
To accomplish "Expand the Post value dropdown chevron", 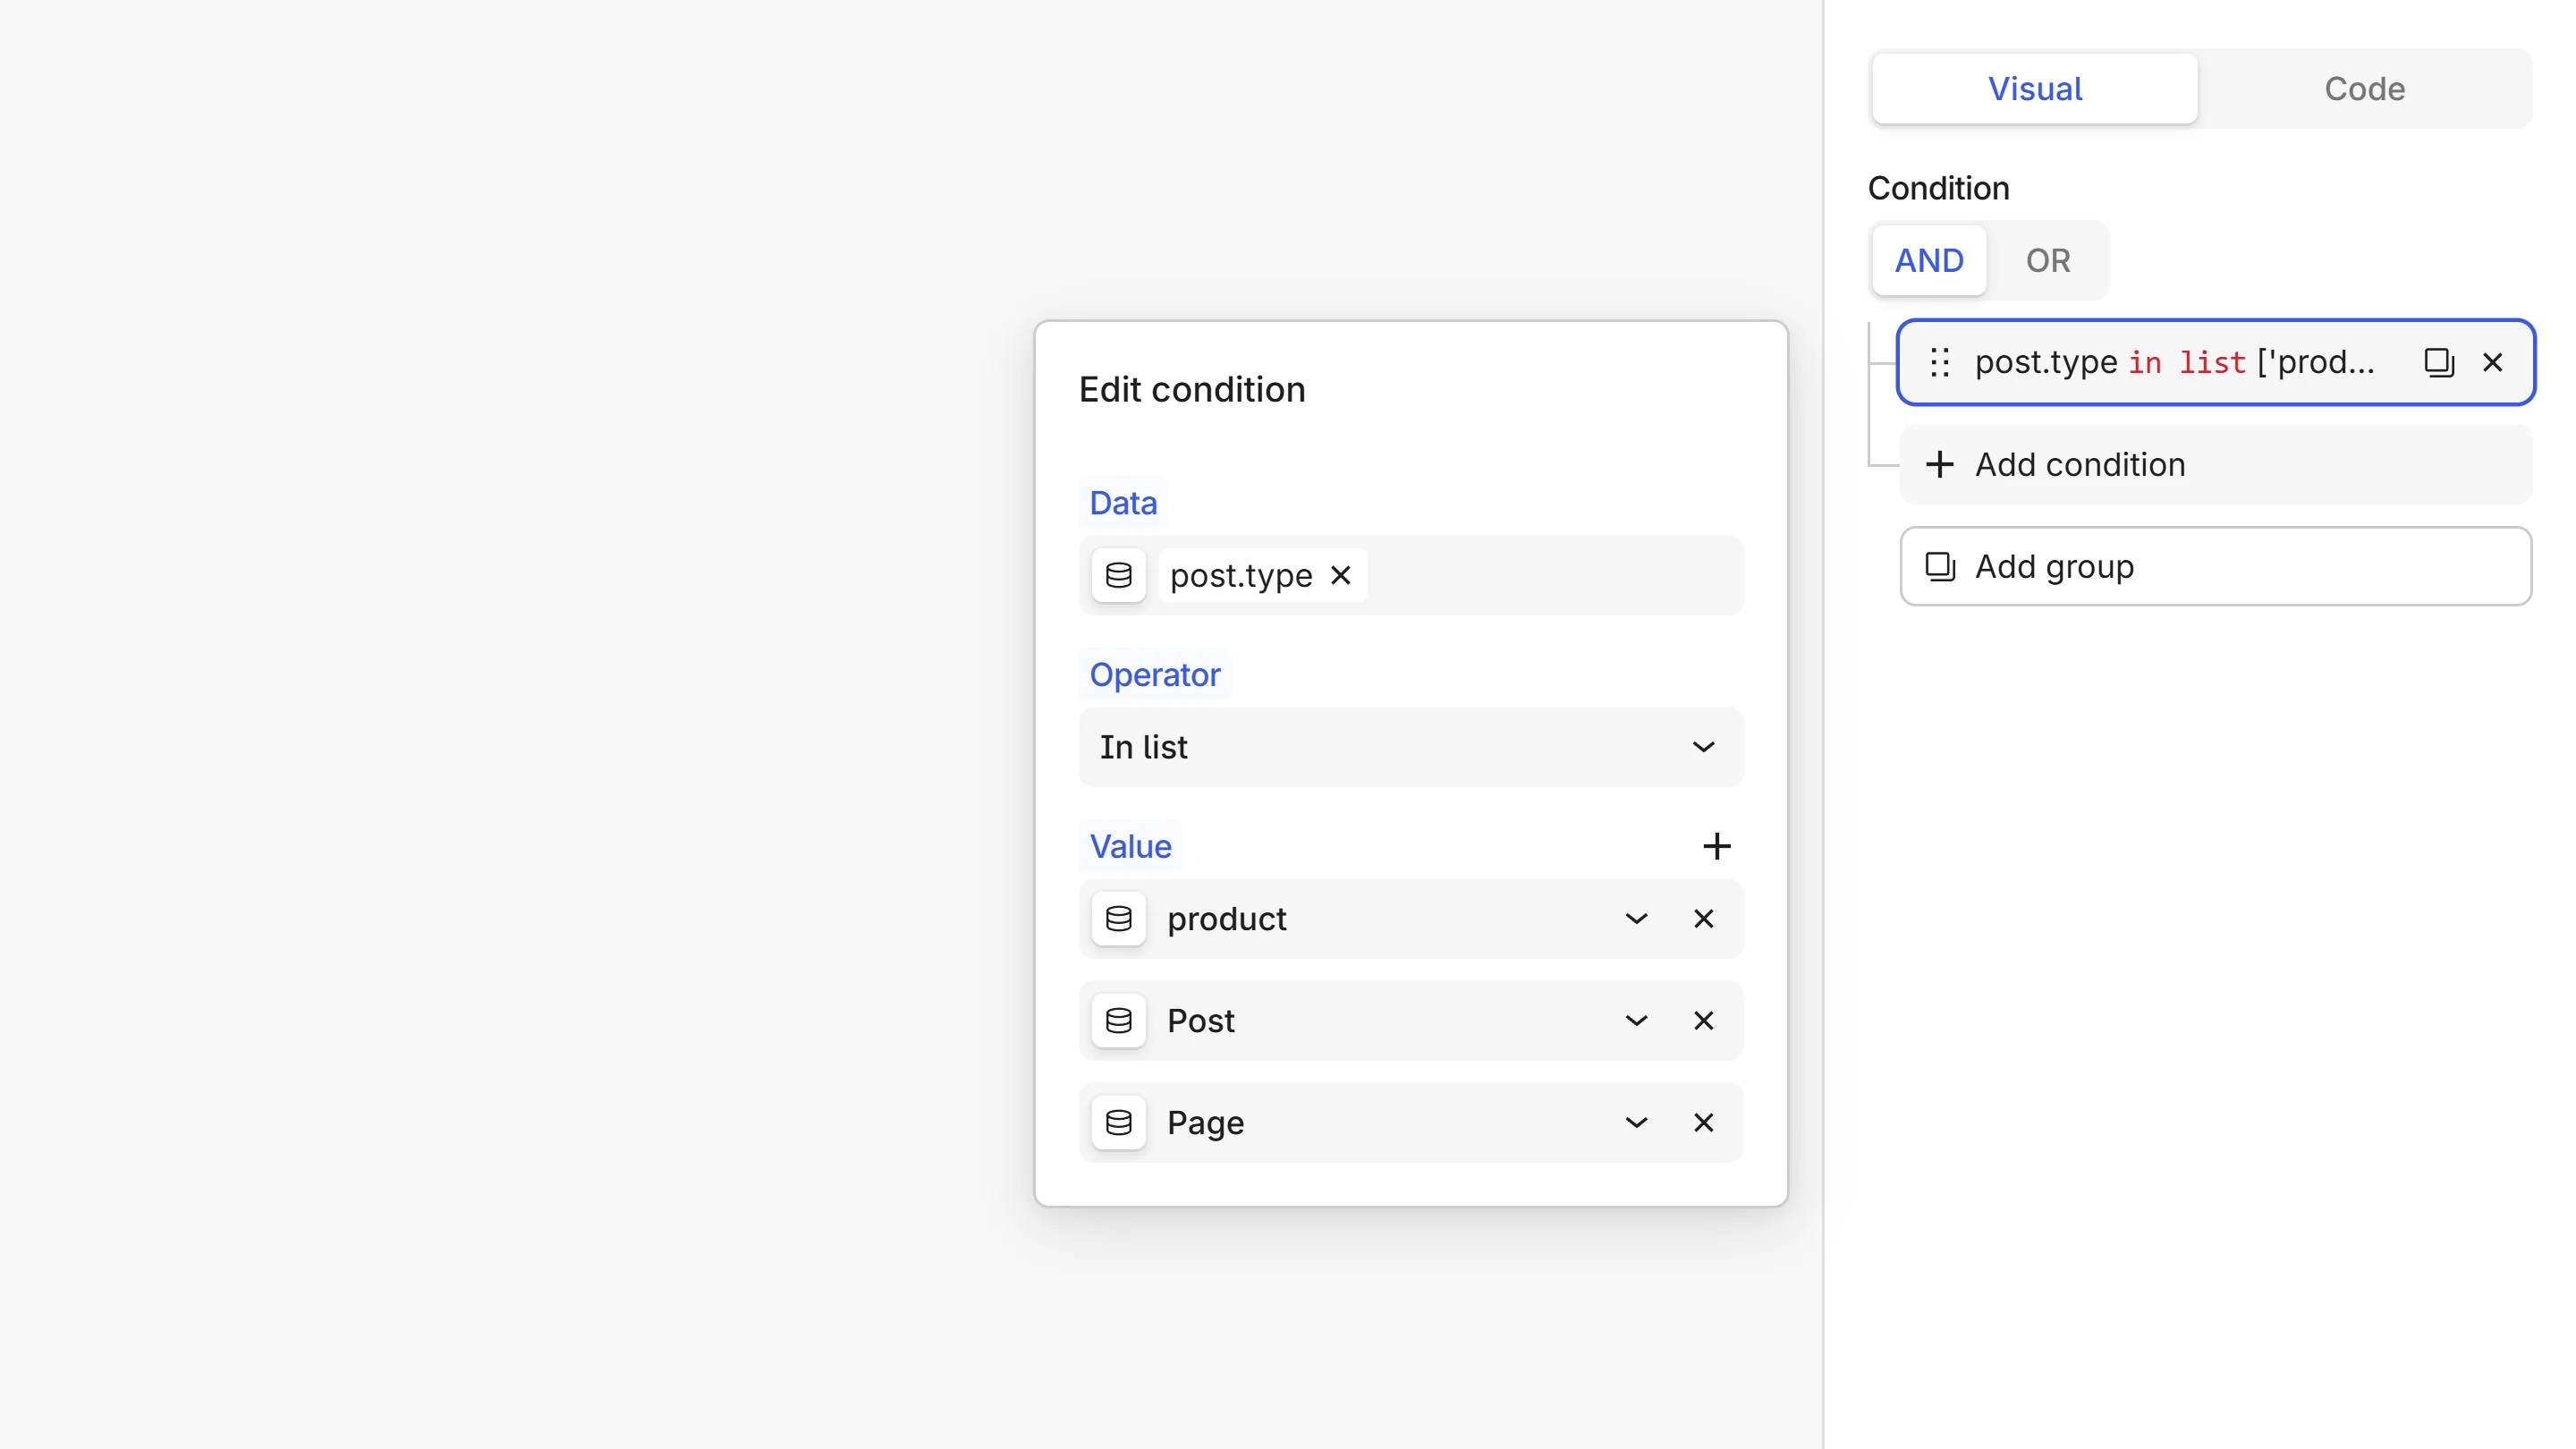I will [1636, 1020].
